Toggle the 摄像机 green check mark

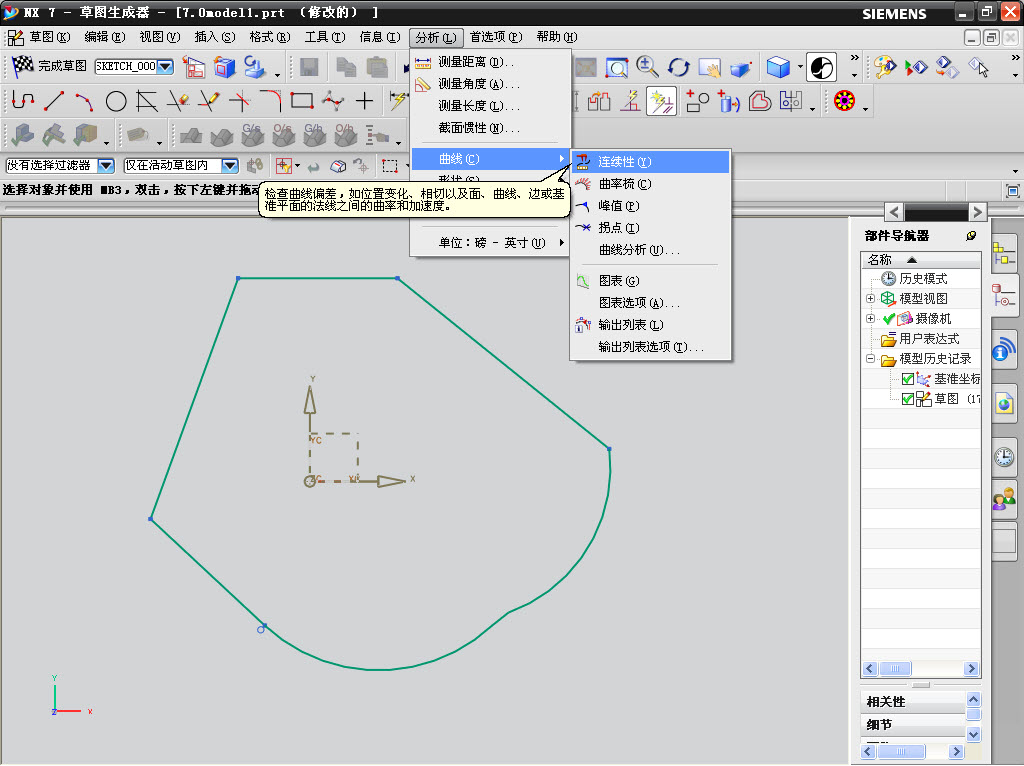(888, 319)
